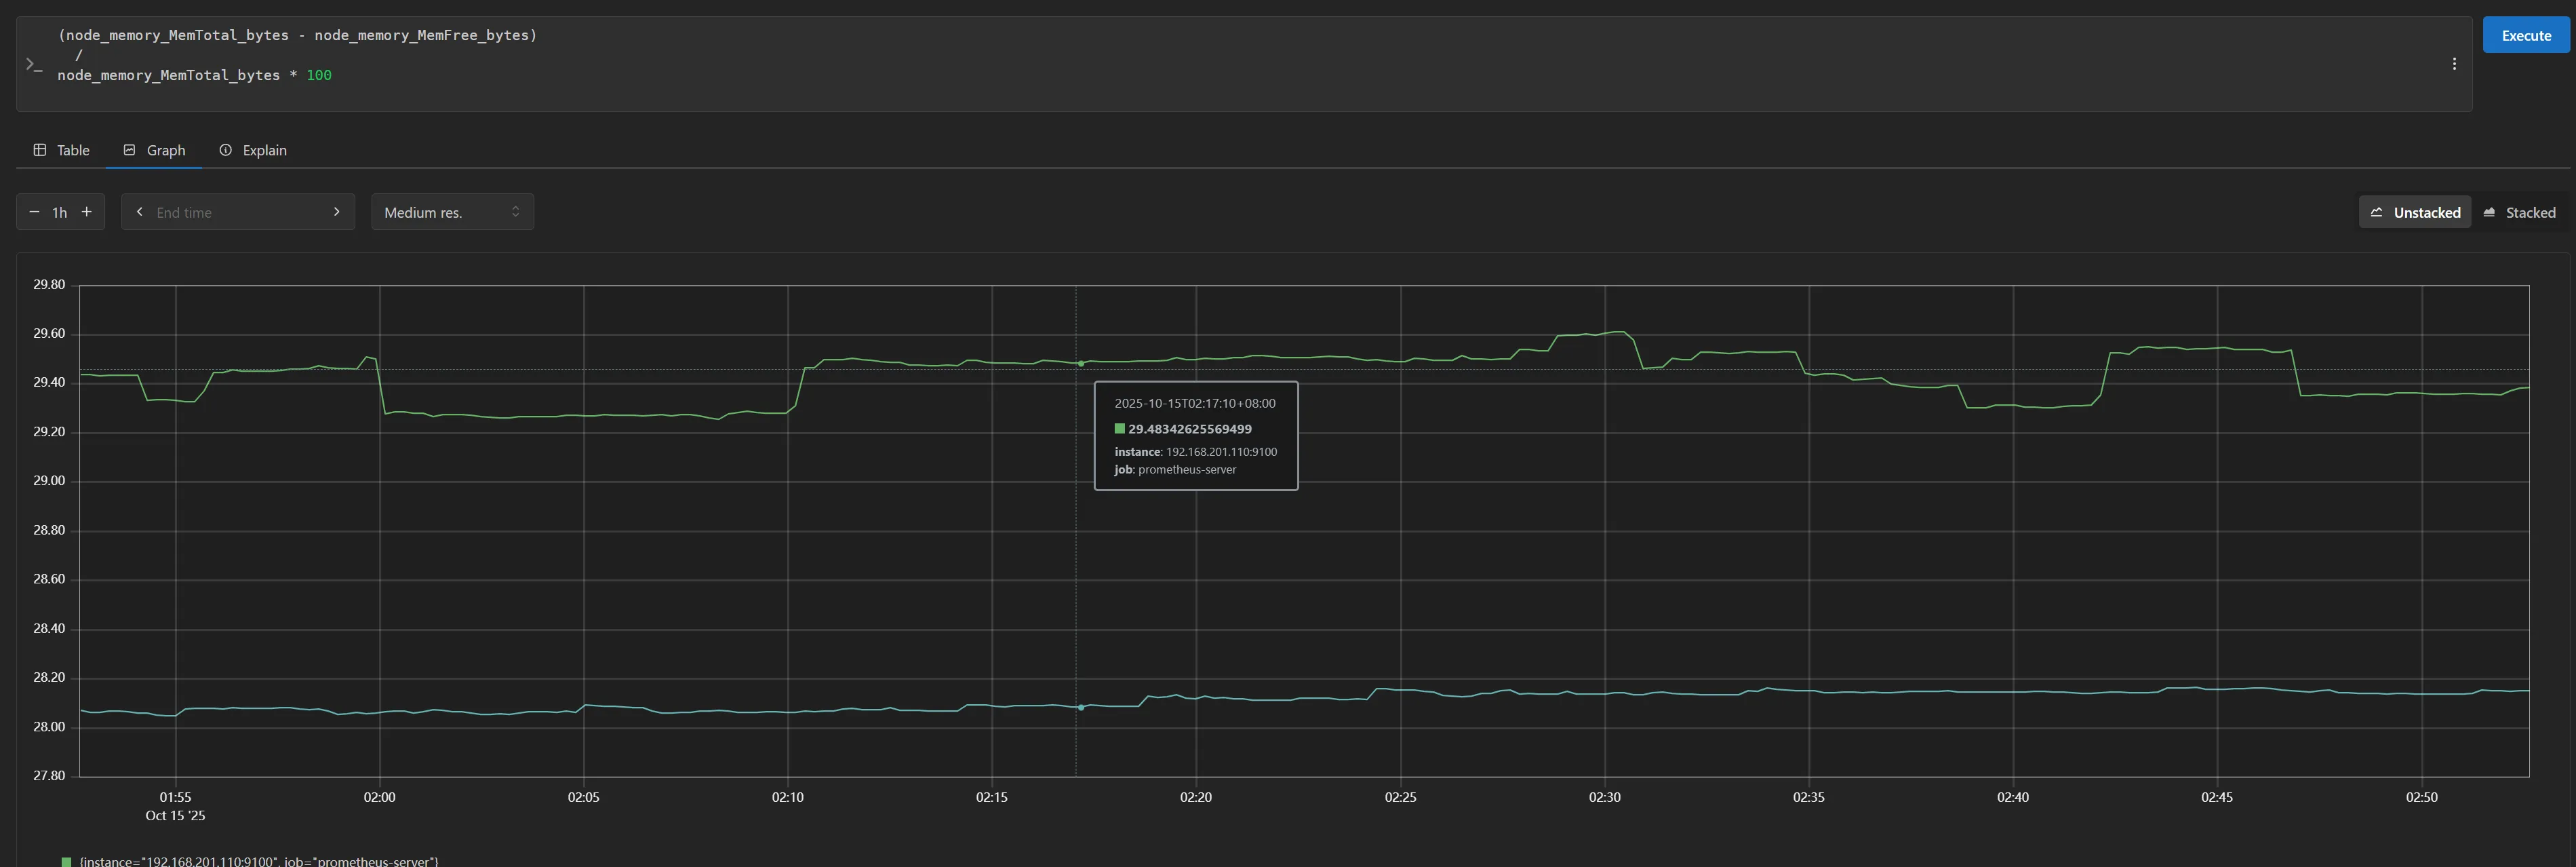Click the green legend color swatch
This screenshot has width=2576, height=867.
point(67,861)
